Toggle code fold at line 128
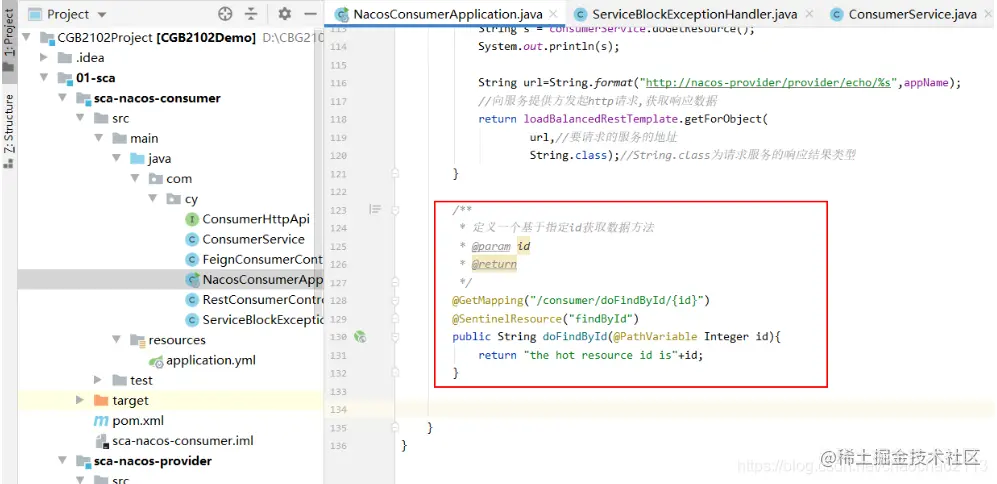The height and width of the screenshot is (484, 997). tap(395, 300)
